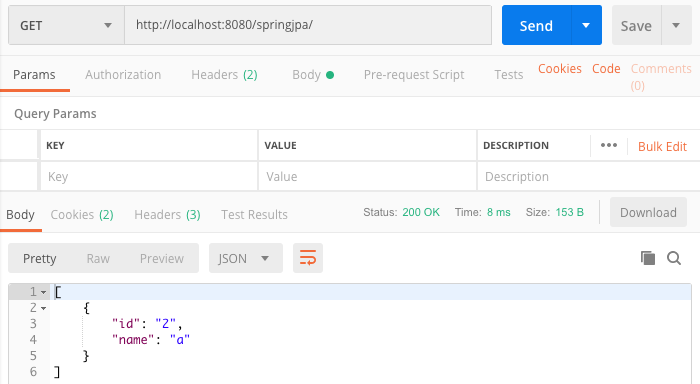Click the Code link

pyautogui.click(x=606, y=69)
